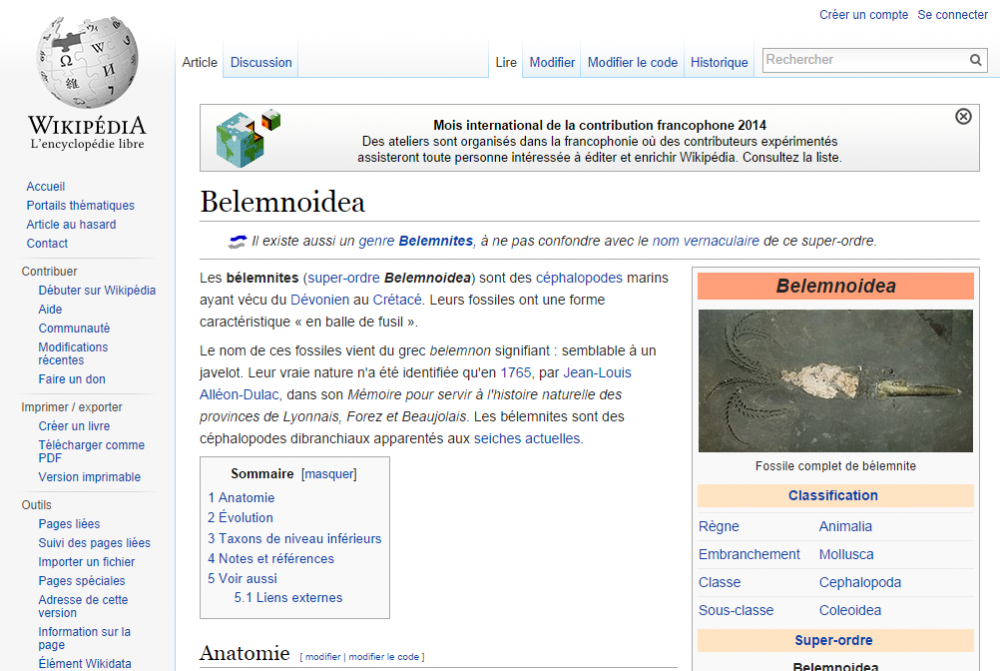Jump to 5.1 Liens externes
This screenshot has height=671, width=1000.
pyautogui.click(x=288, y=598)
